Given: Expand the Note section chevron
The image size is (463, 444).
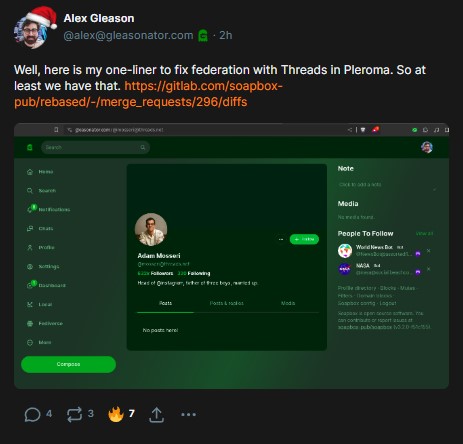Looking at the screenshot, I should (434, 189).
